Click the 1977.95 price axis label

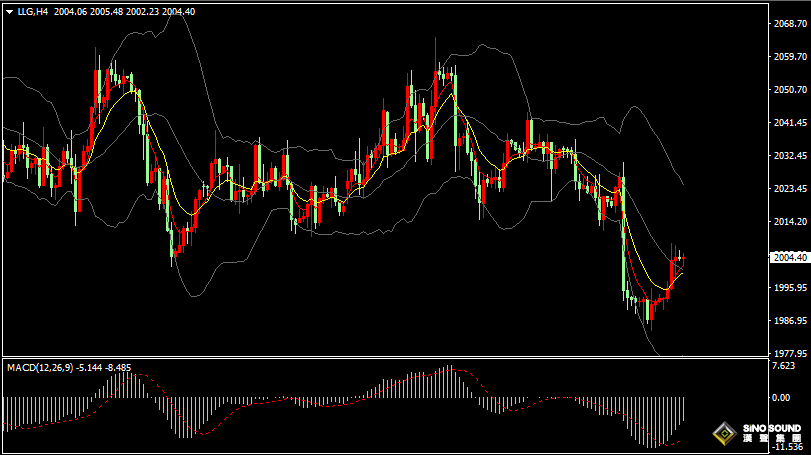click(x=790, y=354)
